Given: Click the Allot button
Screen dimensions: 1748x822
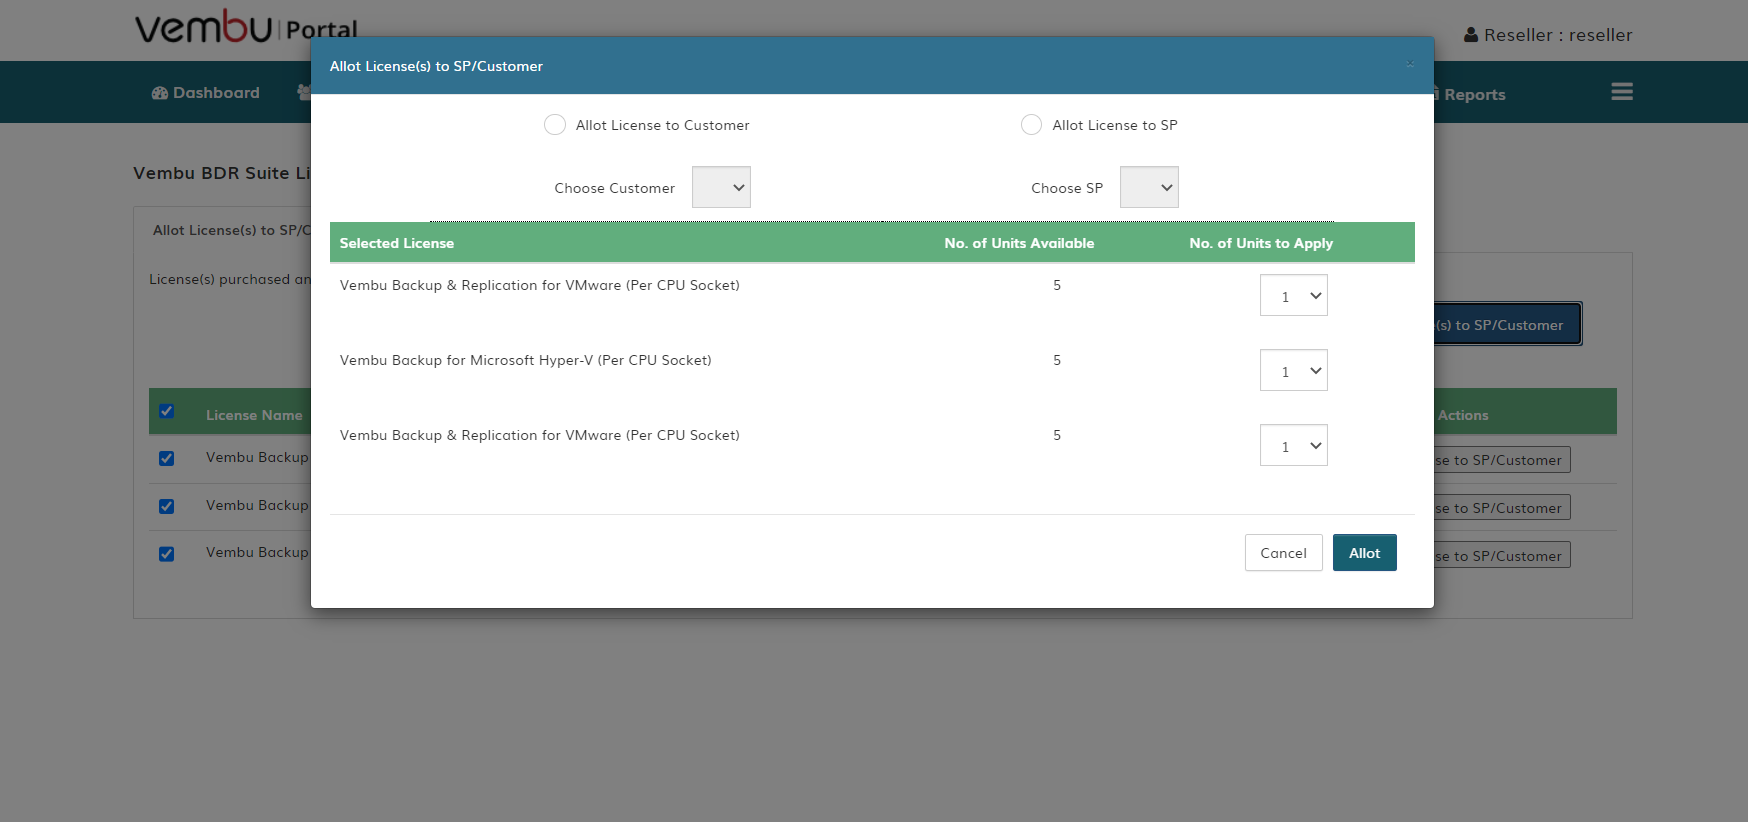Looking at the screenshot, I should coord(1364,553).
